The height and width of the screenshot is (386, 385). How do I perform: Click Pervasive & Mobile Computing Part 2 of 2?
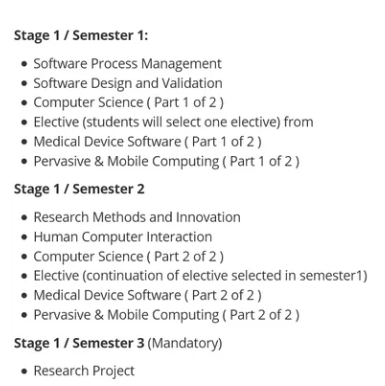point(166,315)
